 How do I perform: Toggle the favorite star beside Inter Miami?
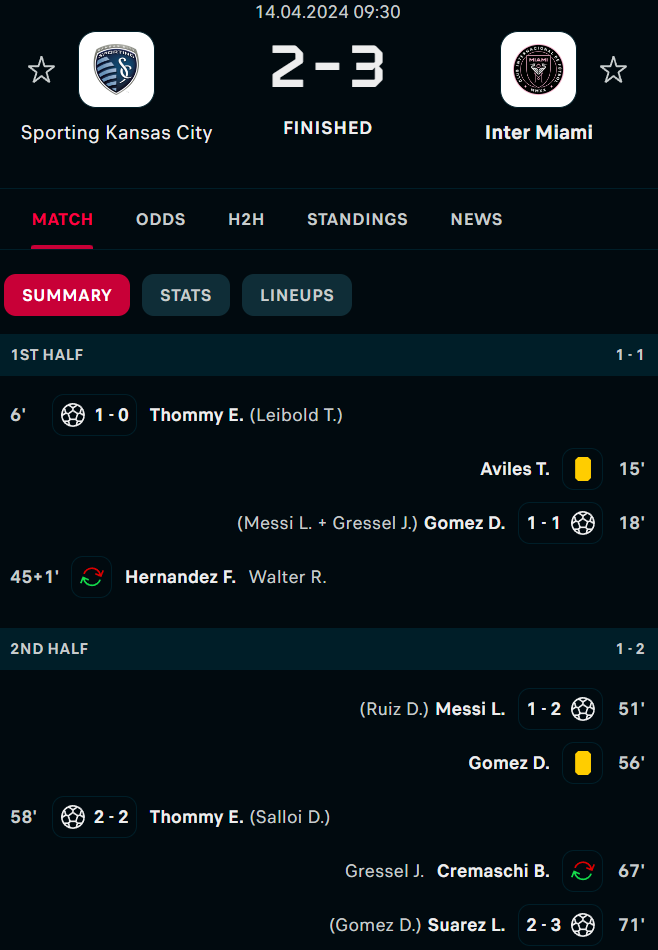coord(613,70)
